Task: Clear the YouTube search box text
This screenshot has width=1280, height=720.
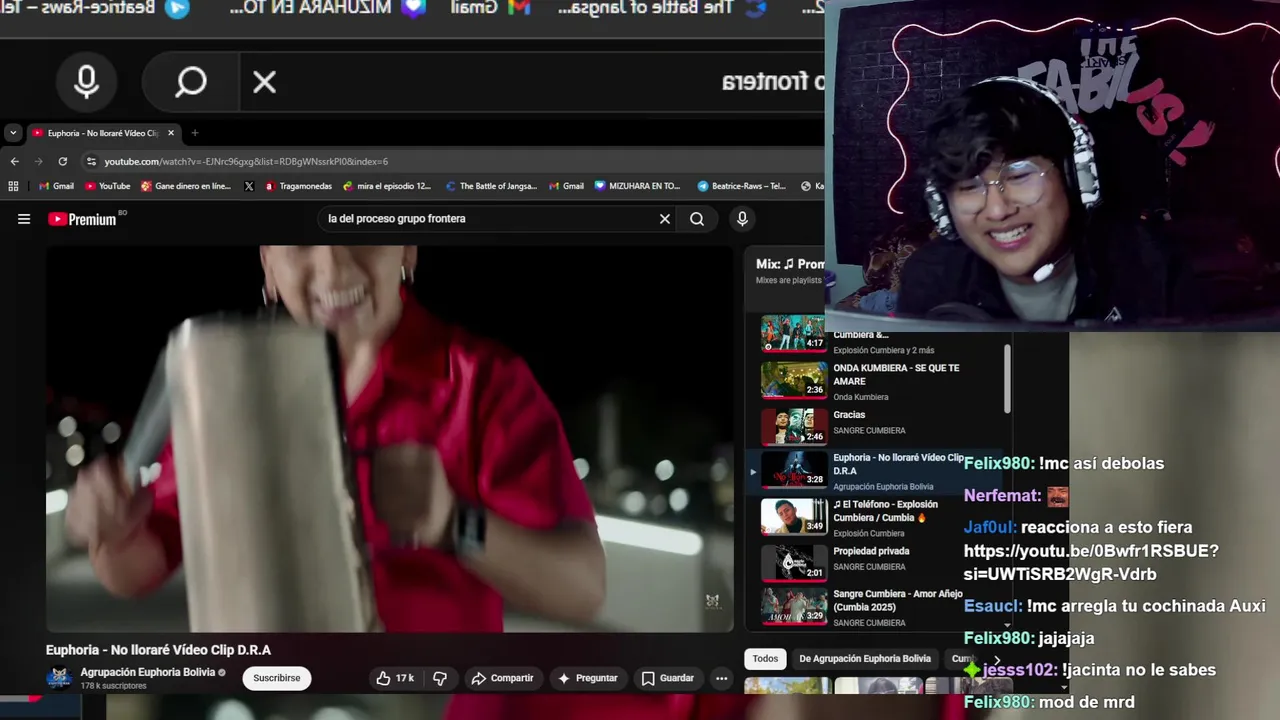Action: (x=665, y=219)
